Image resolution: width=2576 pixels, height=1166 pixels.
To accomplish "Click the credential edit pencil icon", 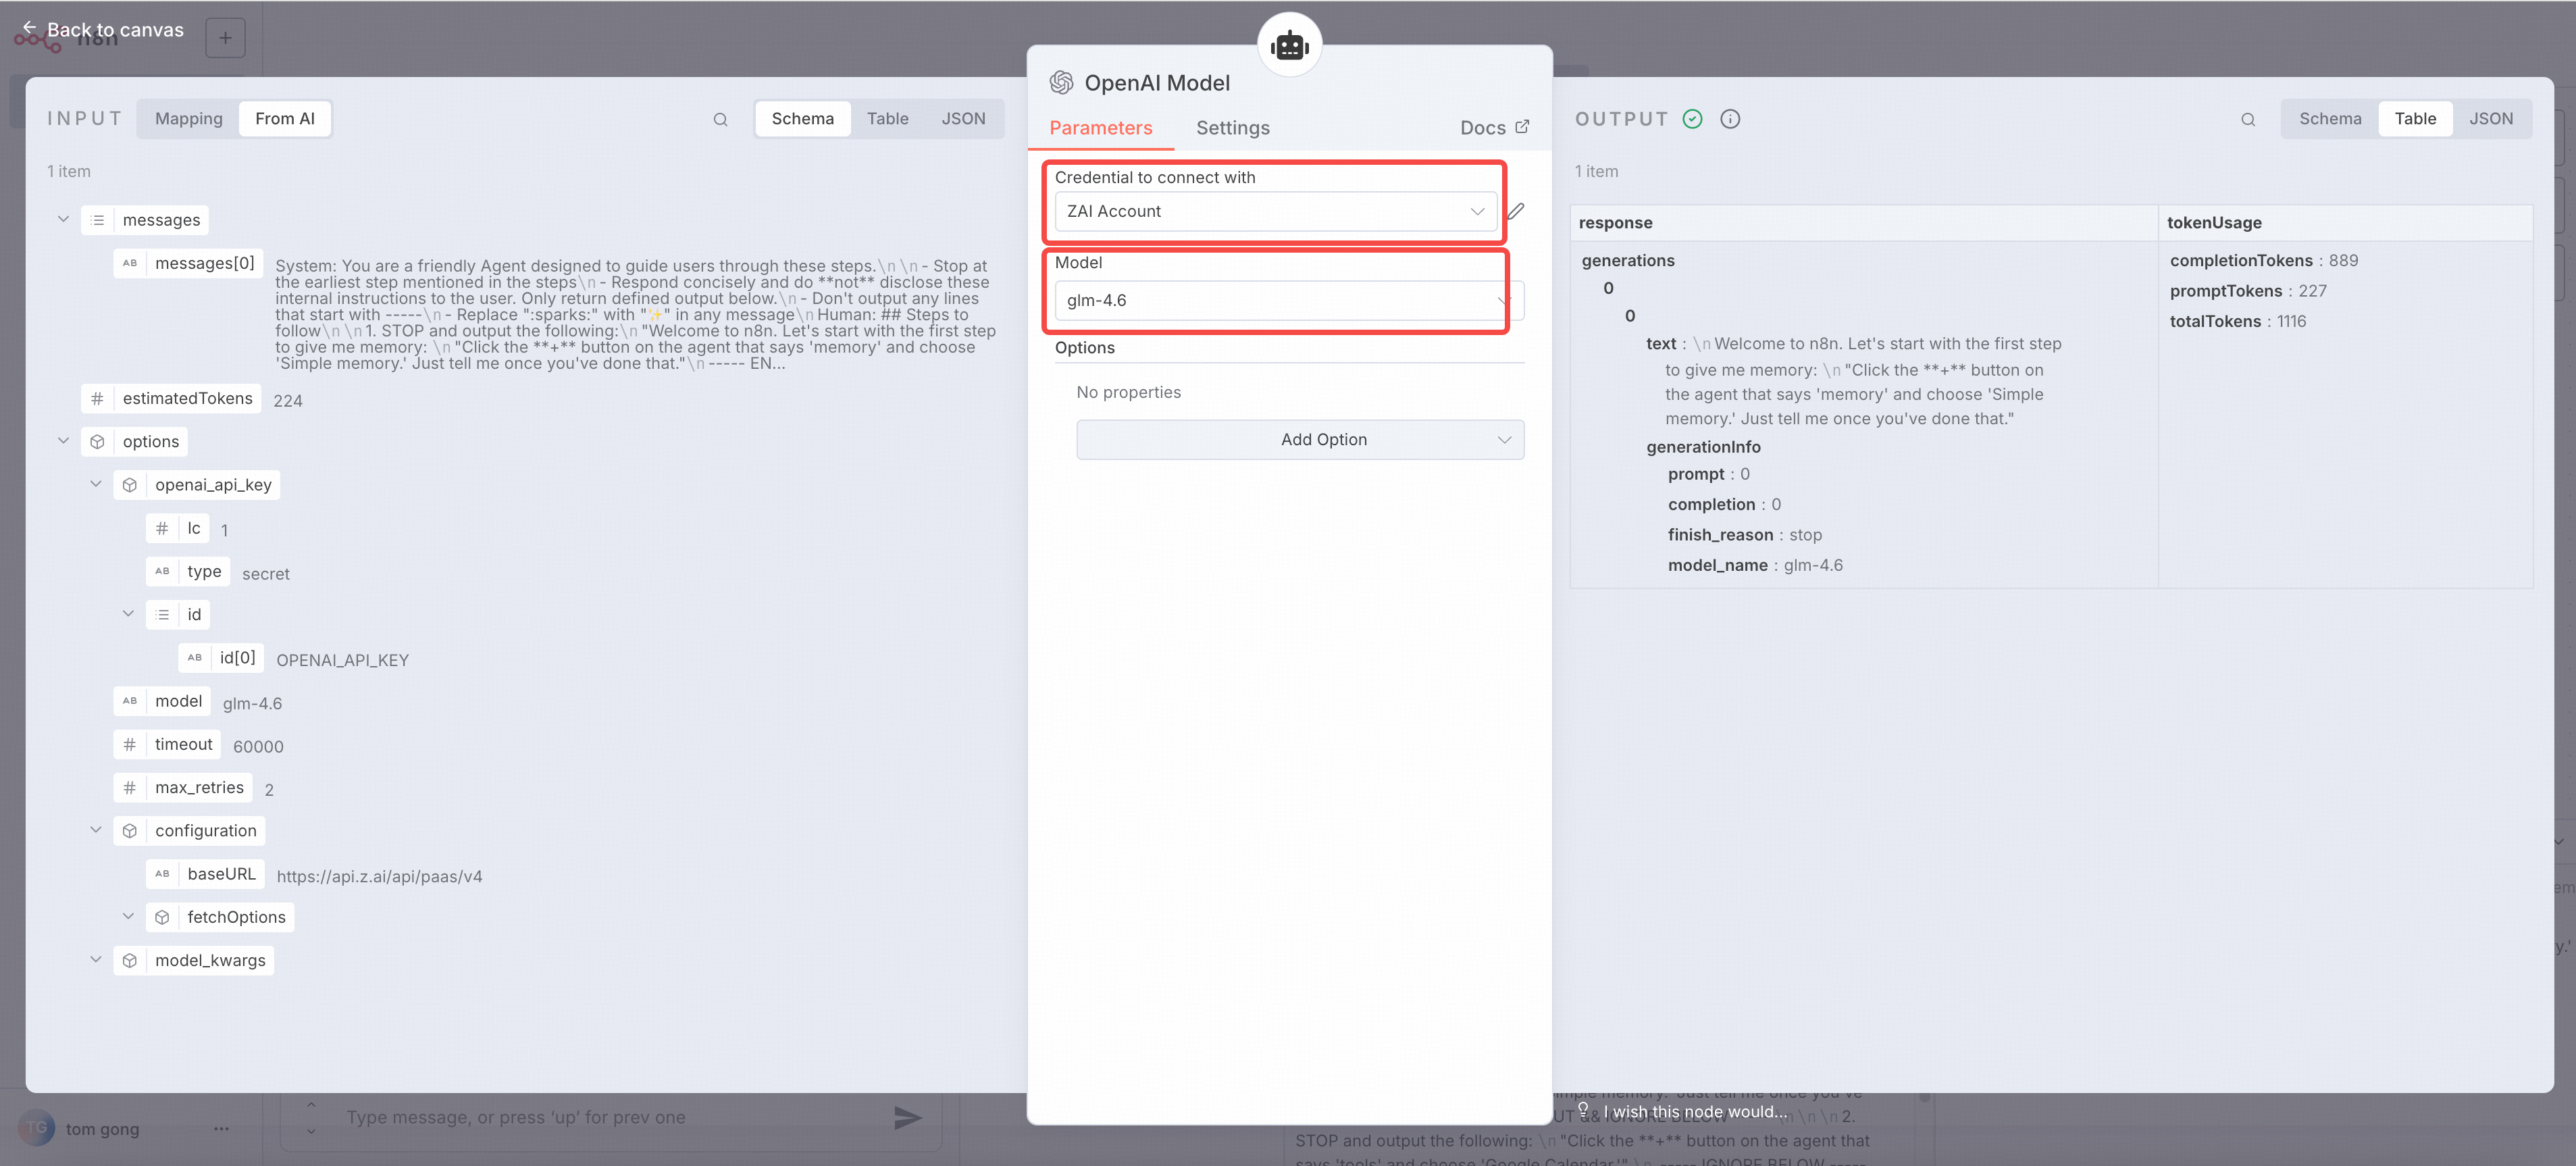I will tap(1516, 211).
